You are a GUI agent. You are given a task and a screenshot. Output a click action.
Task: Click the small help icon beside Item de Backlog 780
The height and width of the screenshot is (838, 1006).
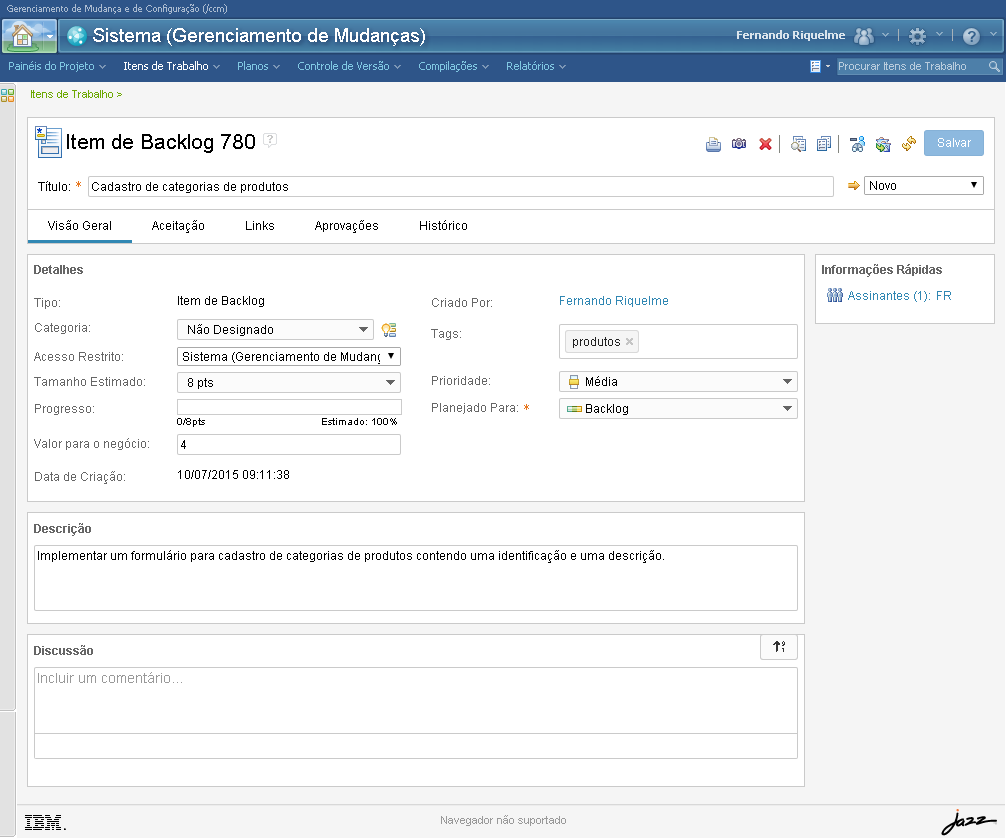(270, 139)
